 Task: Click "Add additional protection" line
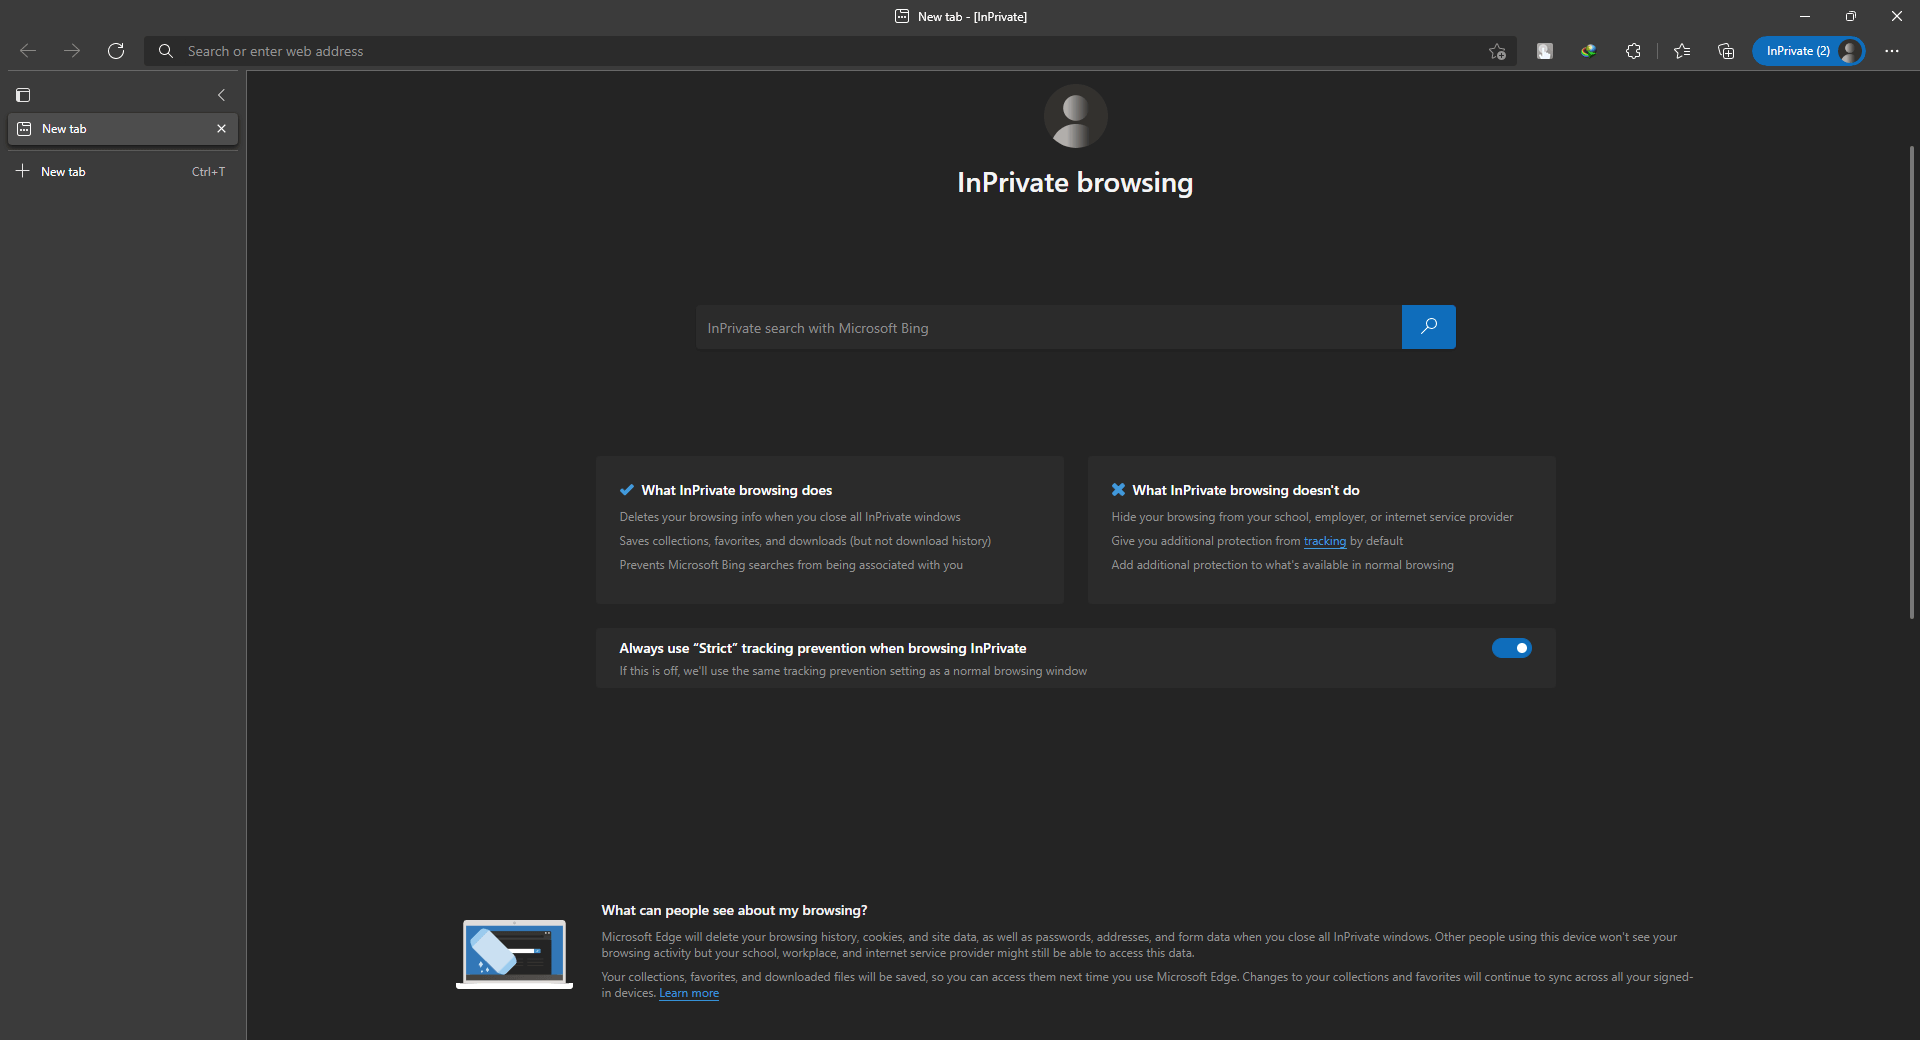pyautogui.click(x=1282, y=565)
